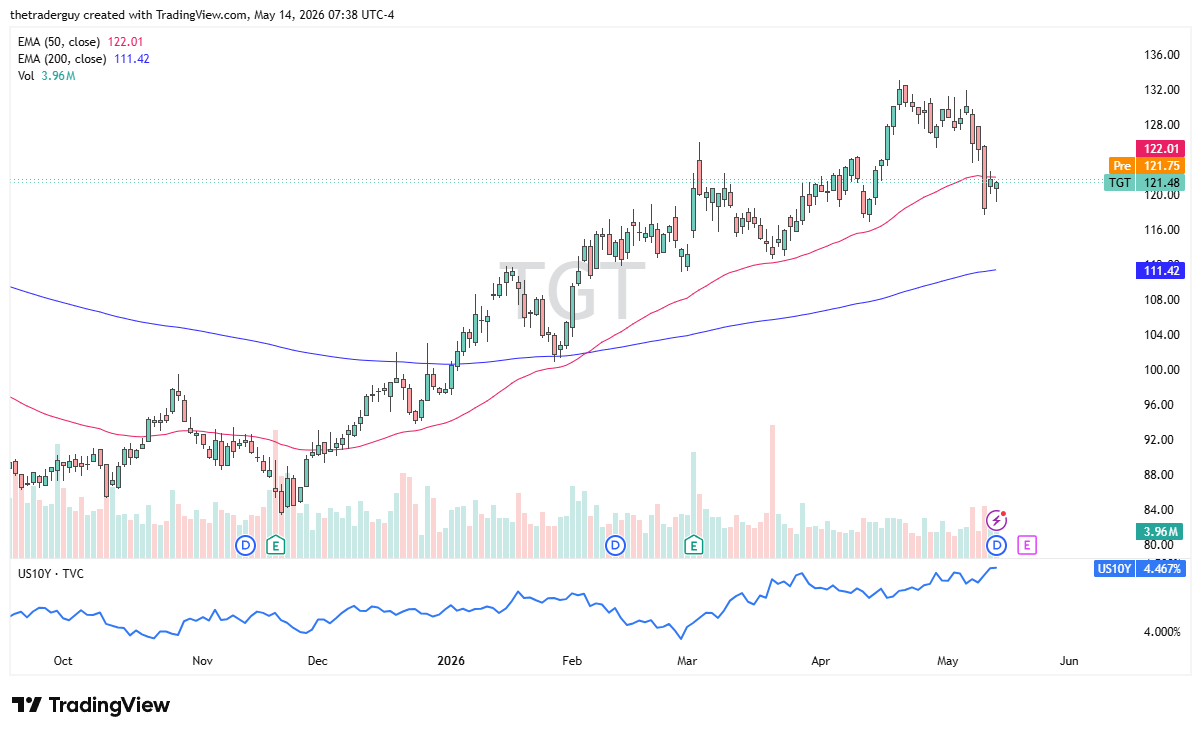
Task: Click the 132.00 price axis value
Action: pos(1162,90)
